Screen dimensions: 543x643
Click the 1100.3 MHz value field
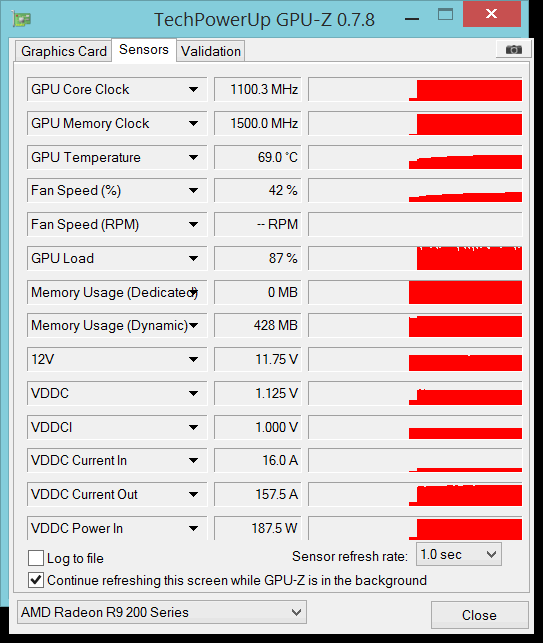click(x=258, y=89)
